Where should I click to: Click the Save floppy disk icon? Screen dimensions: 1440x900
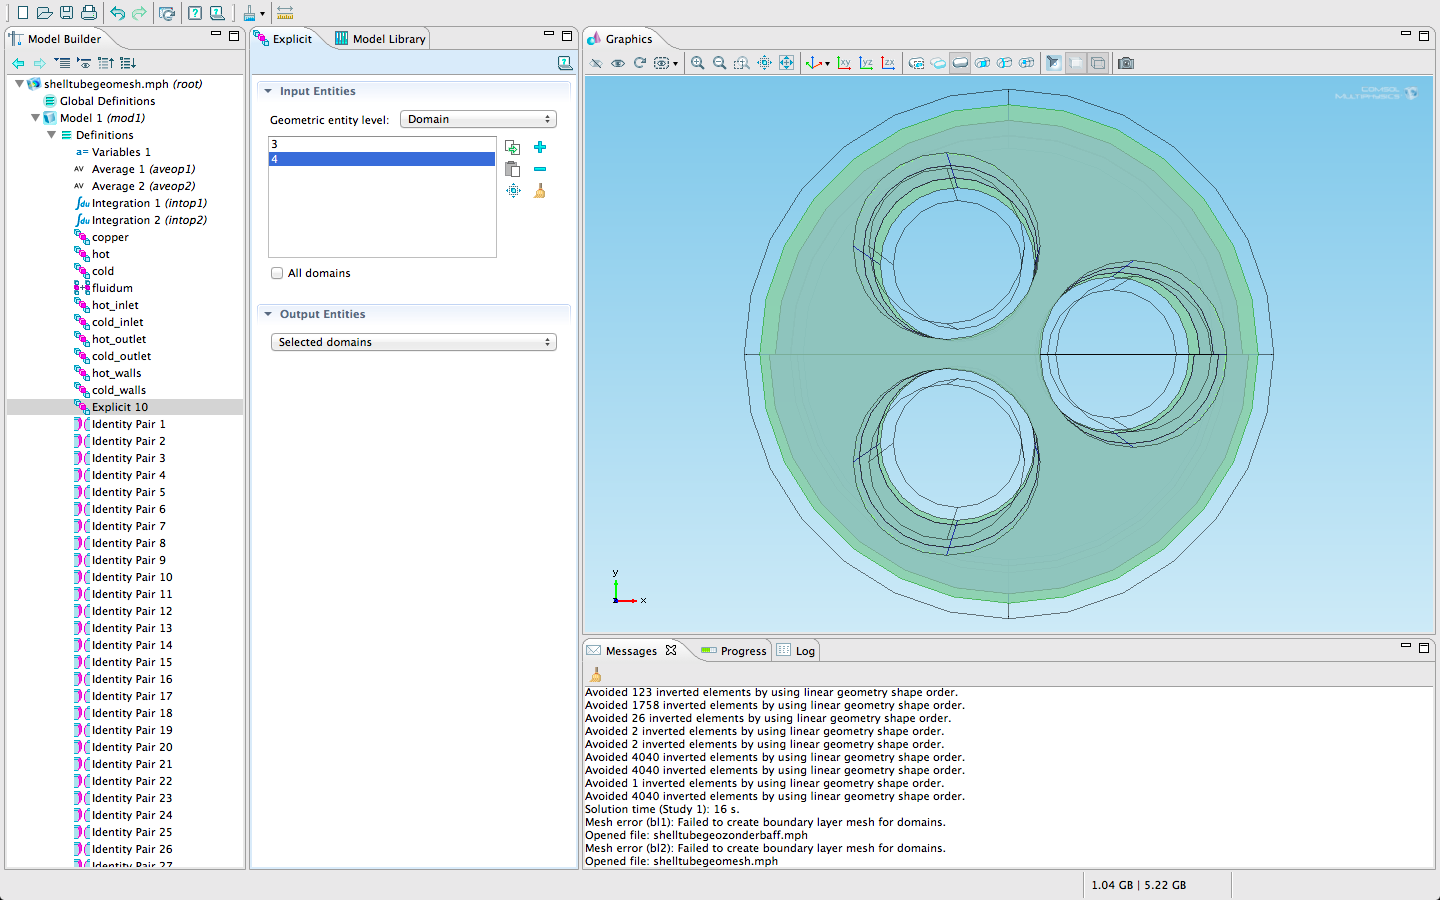coord(66,13)
